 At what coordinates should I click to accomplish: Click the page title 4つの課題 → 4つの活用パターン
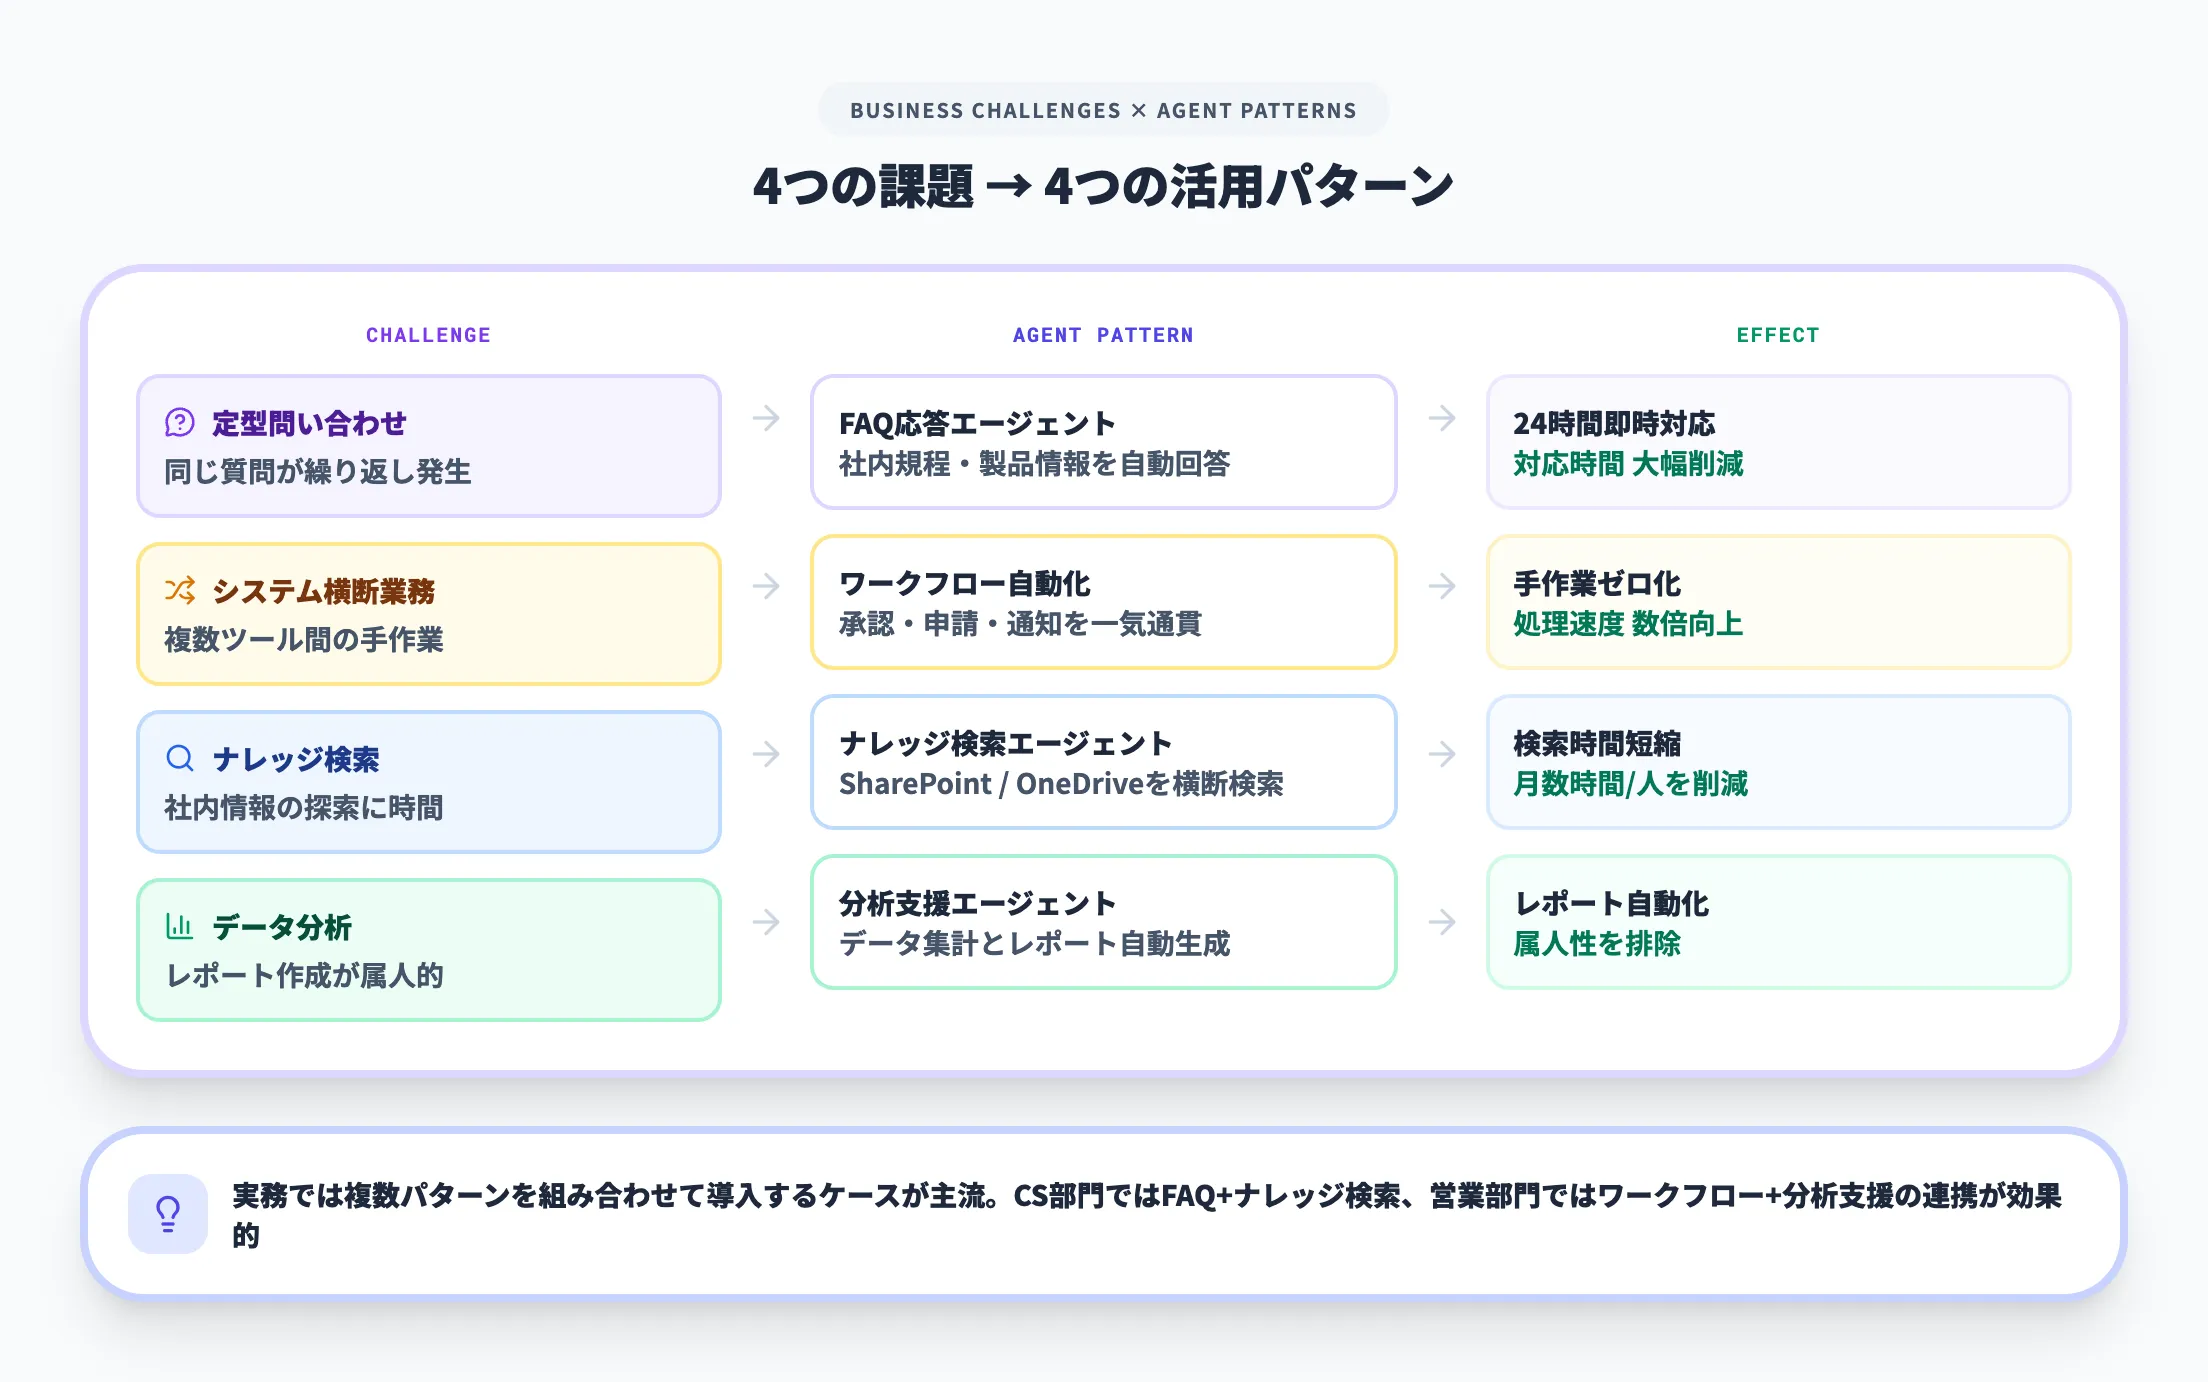click(1103, 185)
